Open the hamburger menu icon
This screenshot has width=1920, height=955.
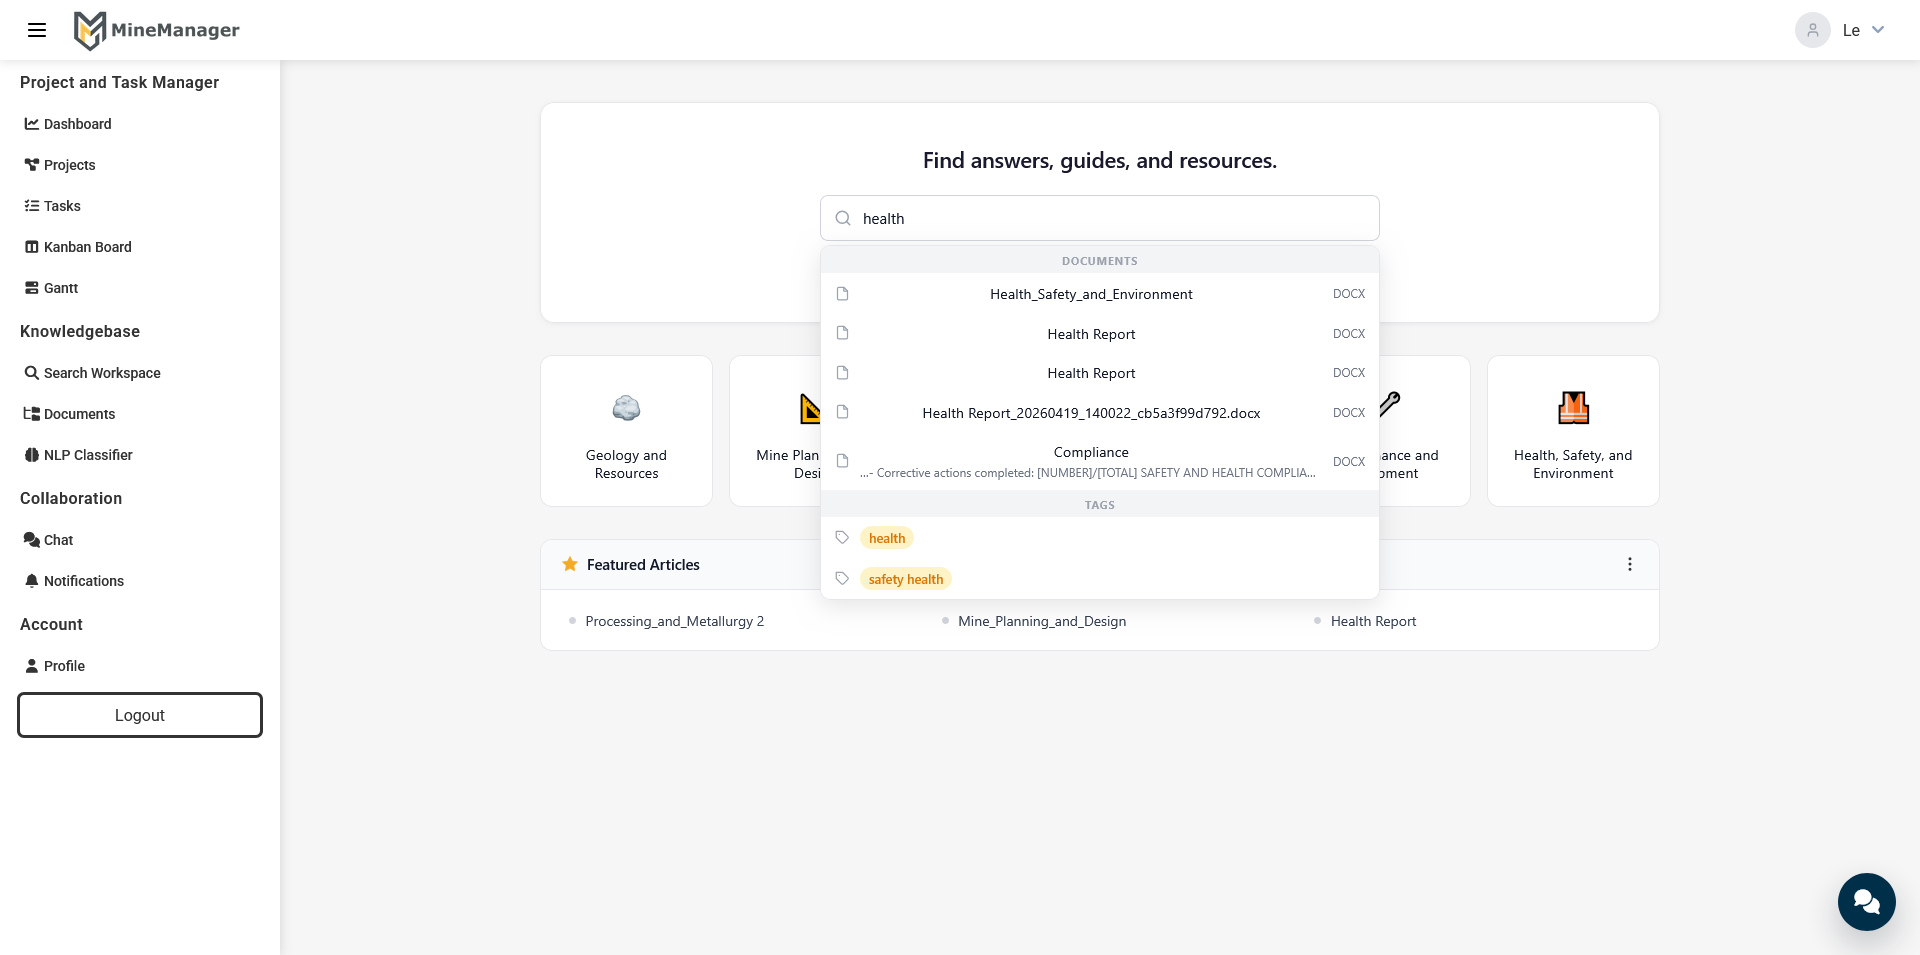[37, 30]
